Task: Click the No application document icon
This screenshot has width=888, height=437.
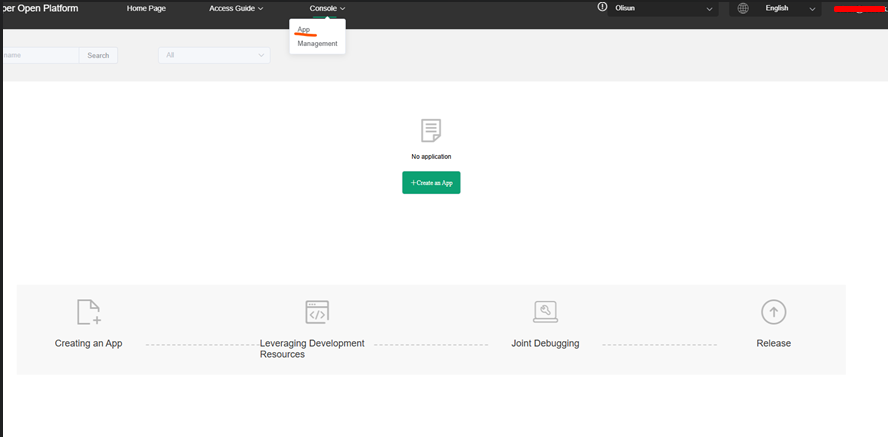Action: pyautogui.click(x=431, y=131)
